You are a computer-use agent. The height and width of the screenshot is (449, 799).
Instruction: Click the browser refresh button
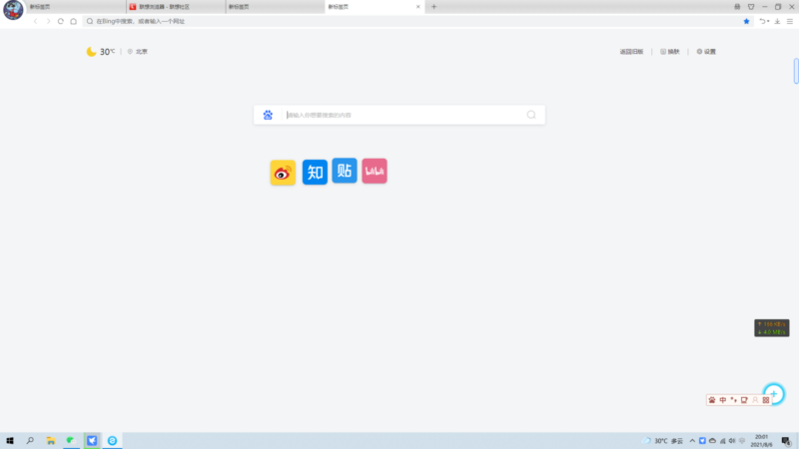click(x=61, y=21)
